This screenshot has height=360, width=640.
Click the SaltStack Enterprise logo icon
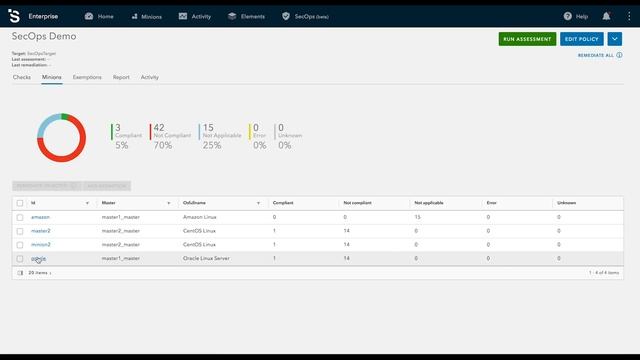[x=14, y=16]
